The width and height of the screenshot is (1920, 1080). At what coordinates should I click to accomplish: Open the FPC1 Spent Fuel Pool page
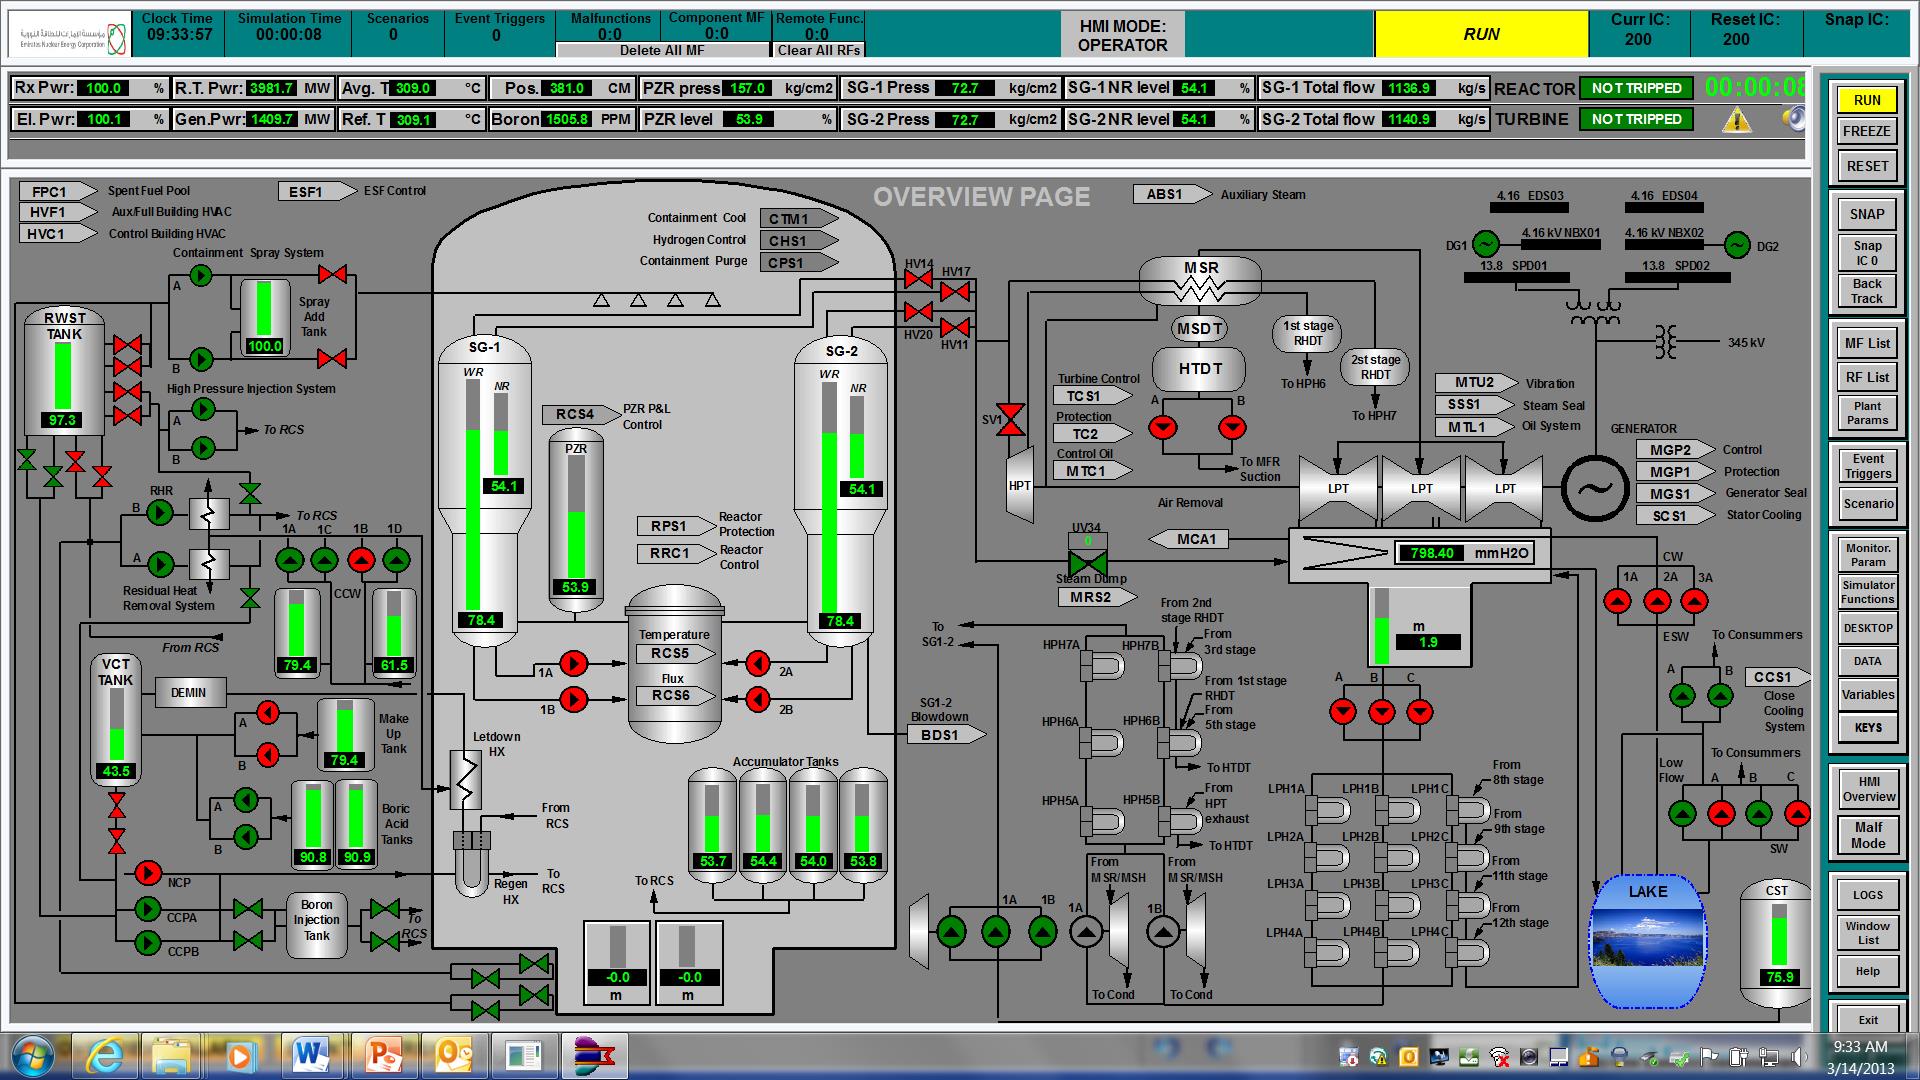pos(58,192)
